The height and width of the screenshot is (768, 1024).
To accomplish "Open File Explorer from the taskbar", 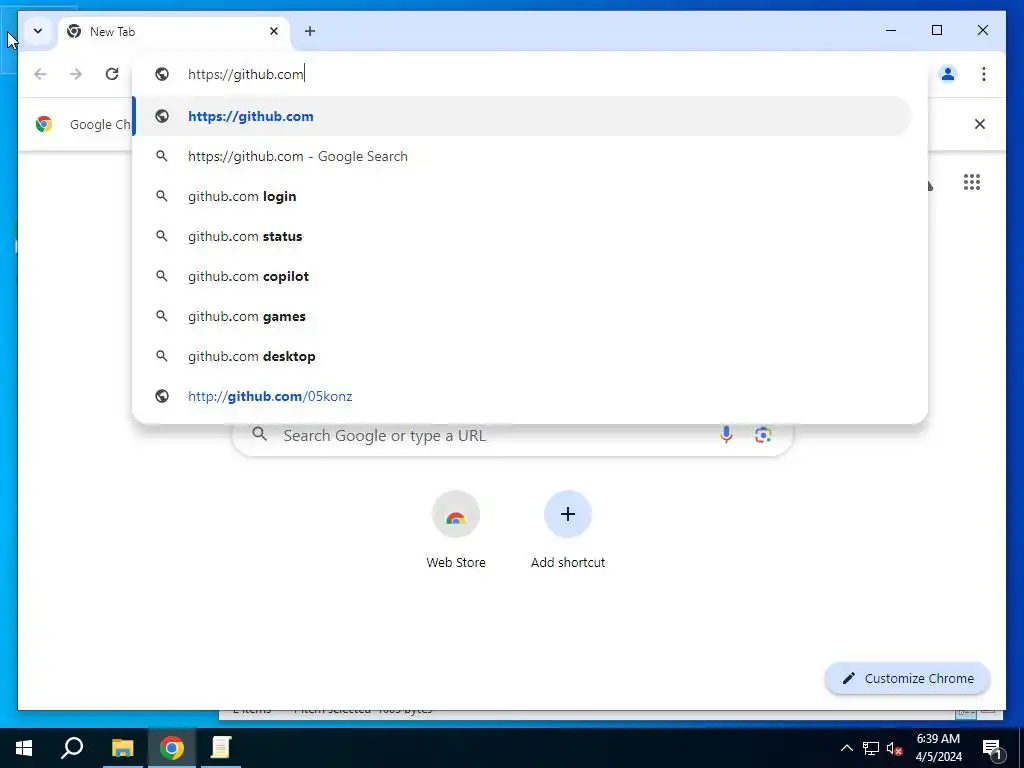I will [x=122, y=748].
